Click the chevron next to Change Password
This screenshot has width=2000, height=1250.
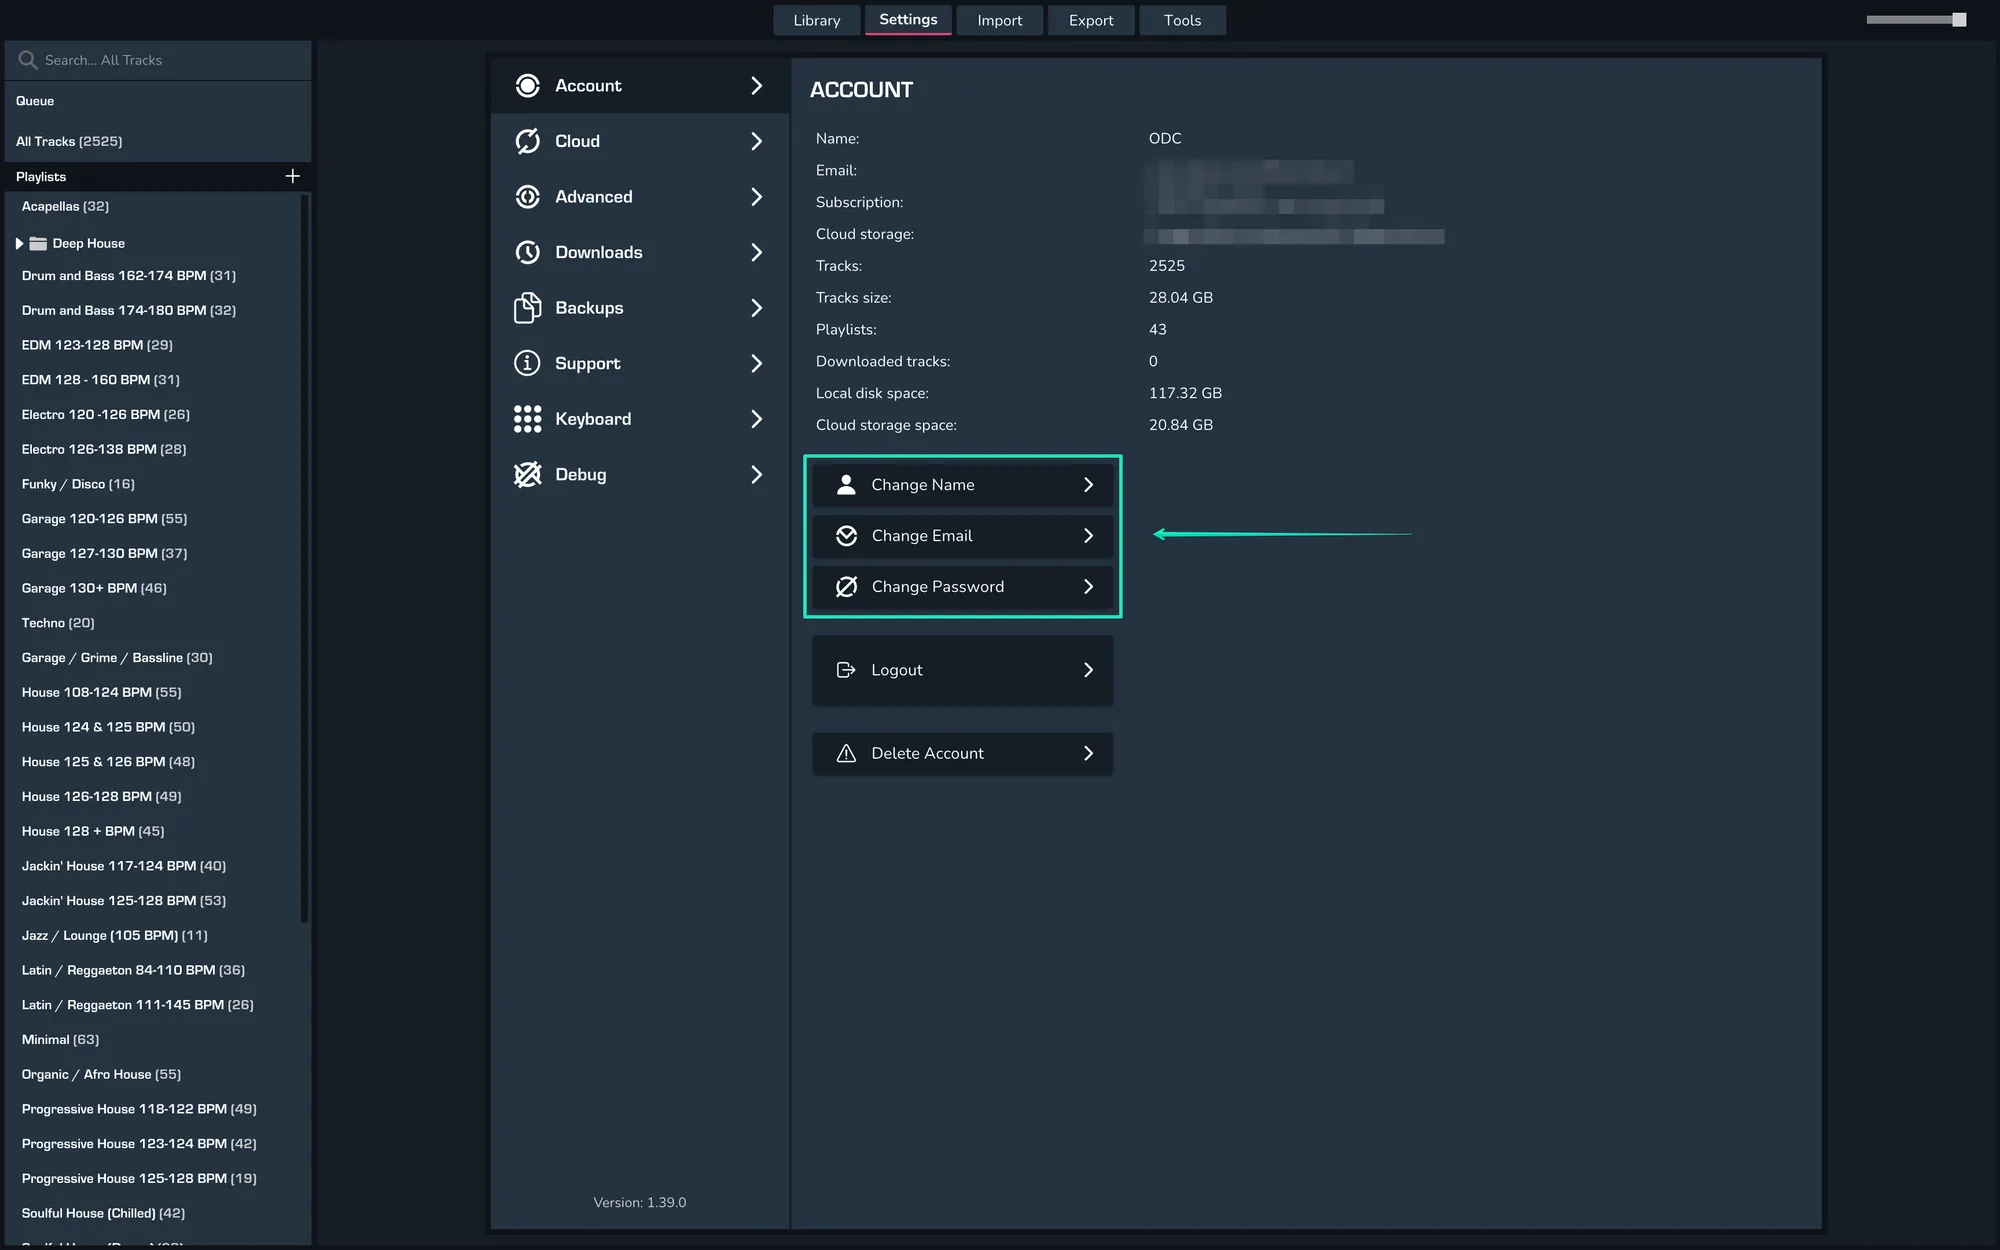tap(1088, 587)
